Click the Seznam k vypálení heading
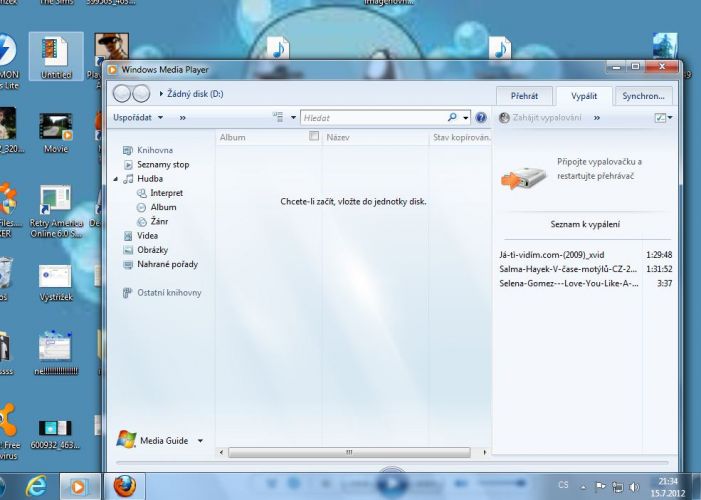The image size is (701, 500). 585,225
